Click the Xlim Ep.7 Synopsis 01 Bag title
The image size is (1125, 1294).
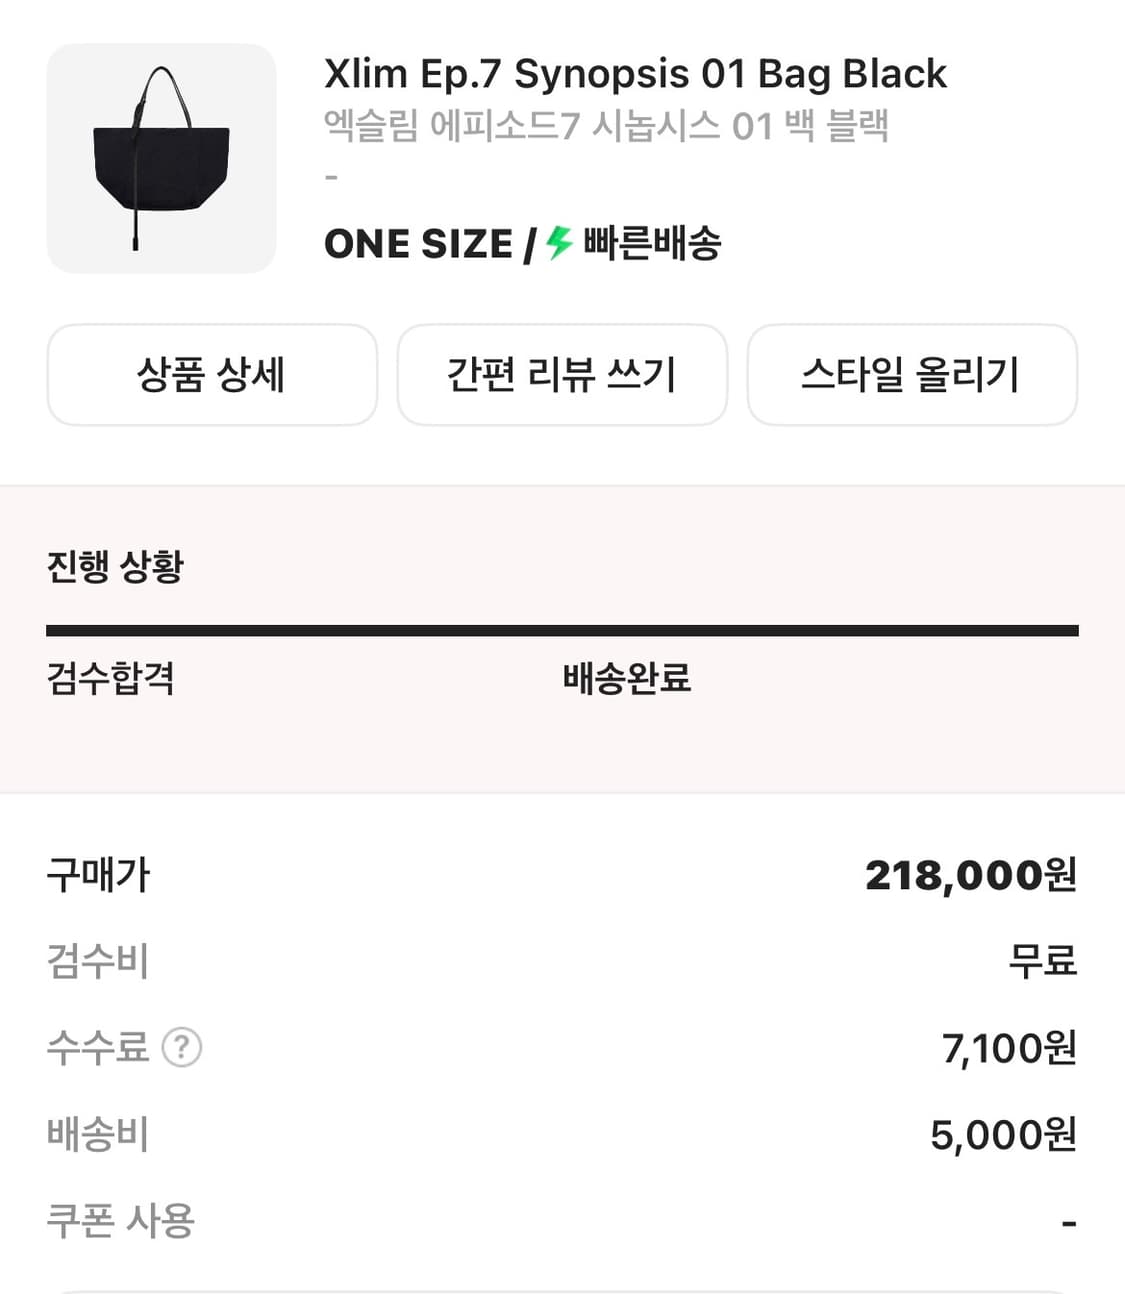pos(635,74)
